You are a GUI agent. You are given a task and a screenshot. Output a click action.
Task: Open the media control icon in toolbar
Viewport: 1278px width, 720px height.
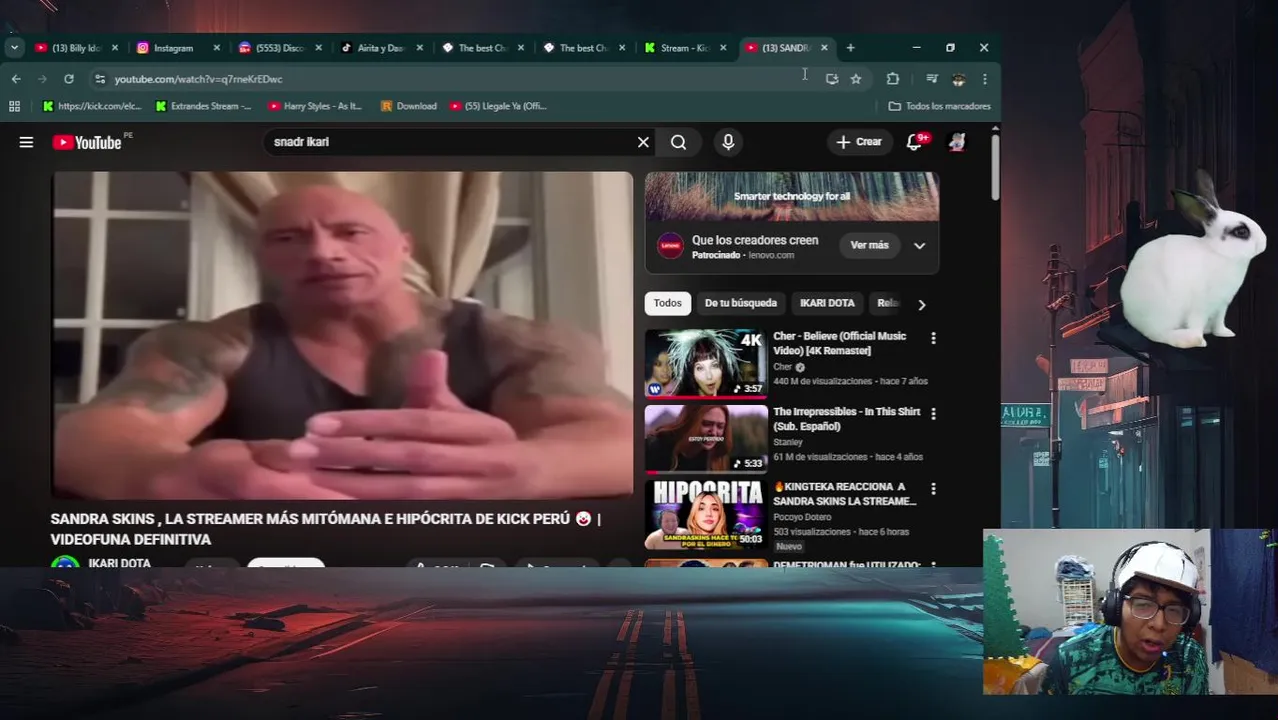click(931, 78)
